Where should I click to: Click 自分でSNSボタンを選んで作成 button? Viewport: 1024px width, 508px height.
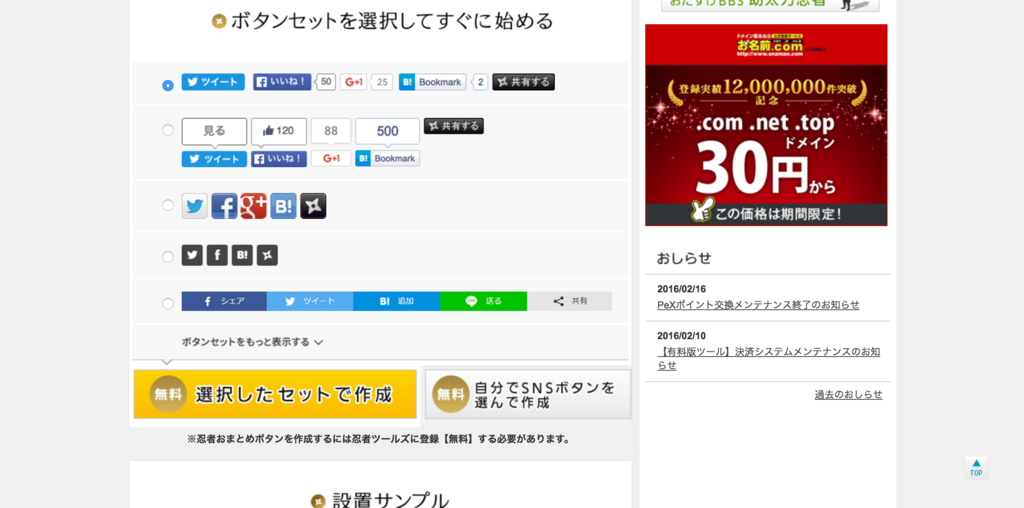528,394
